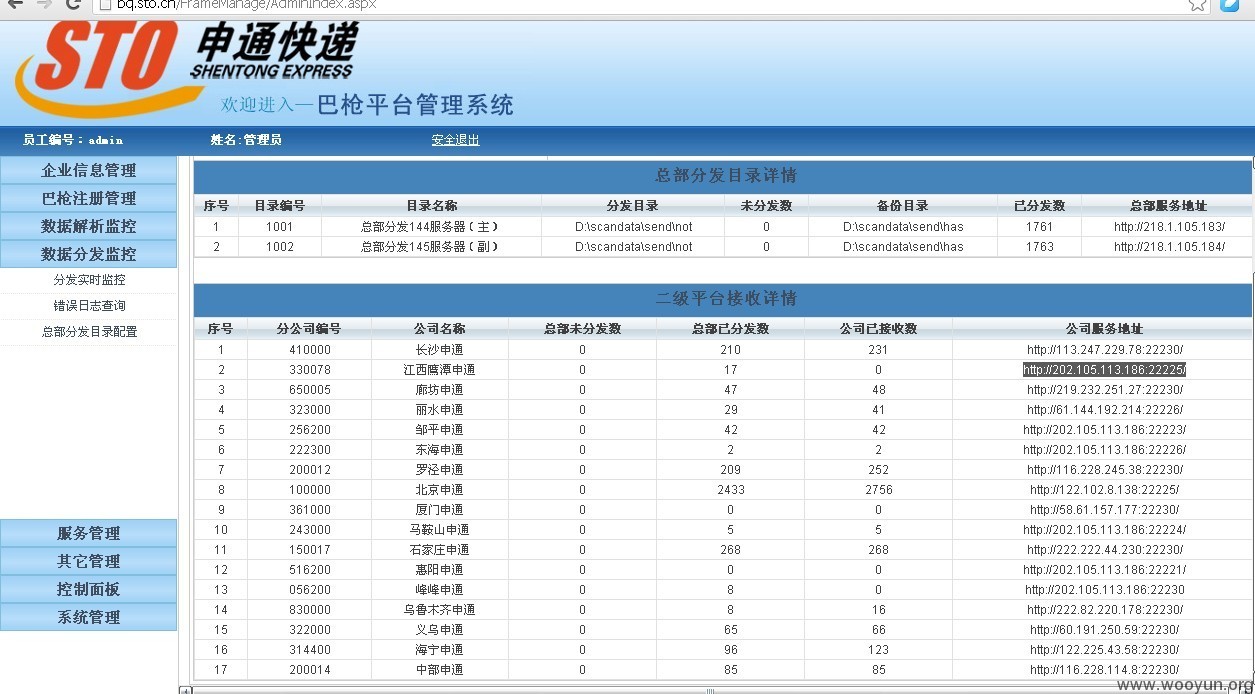1255x694 pixels.
Task: Click 目录编号 column header
Action: click(x=280, y=206)
